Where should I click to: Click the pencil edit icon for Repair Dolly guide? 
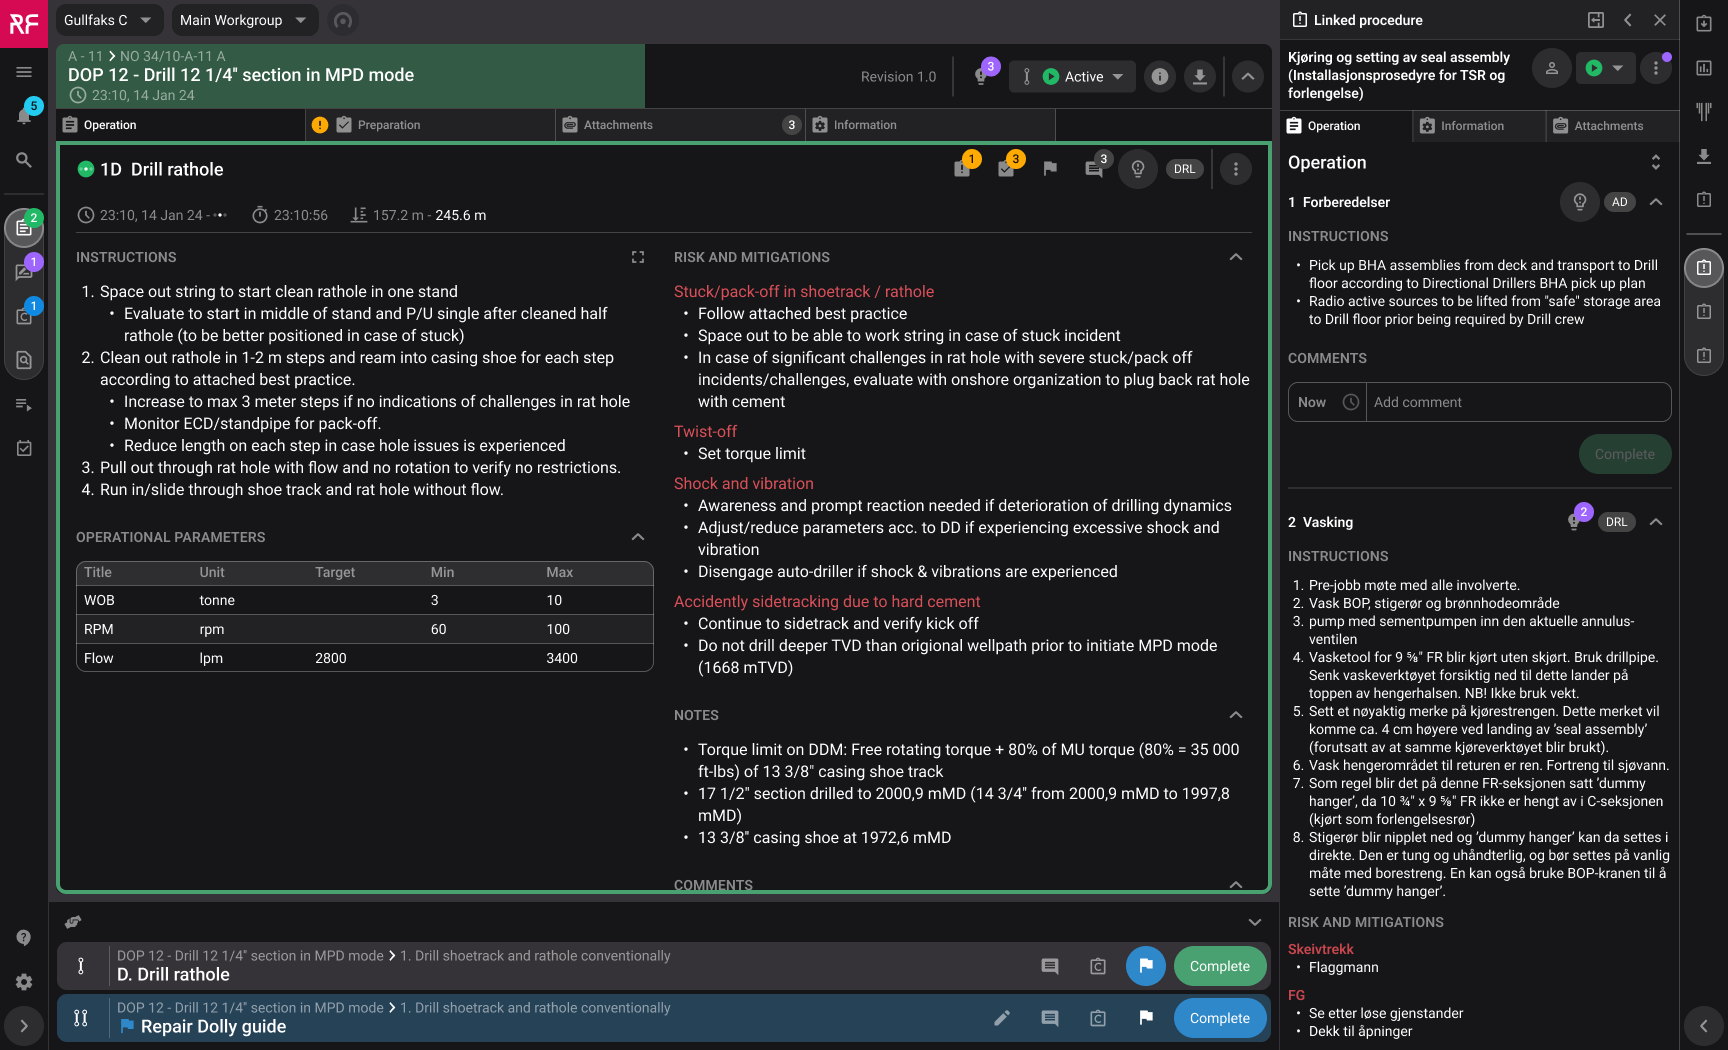pos(1002,1018)
